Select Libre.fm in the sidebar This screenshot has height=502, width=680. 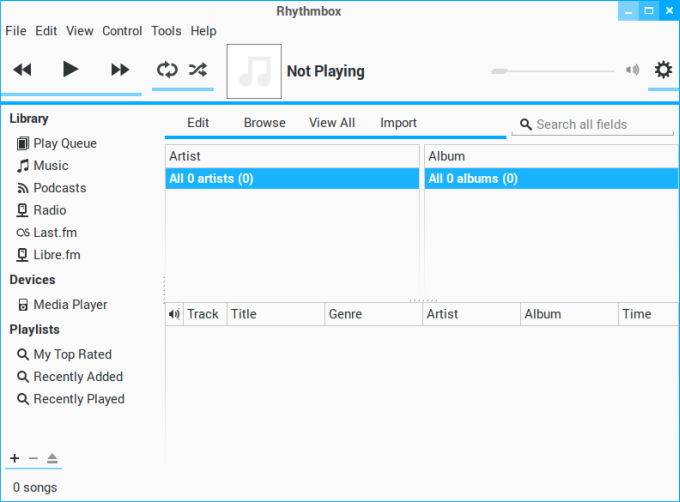48,255
